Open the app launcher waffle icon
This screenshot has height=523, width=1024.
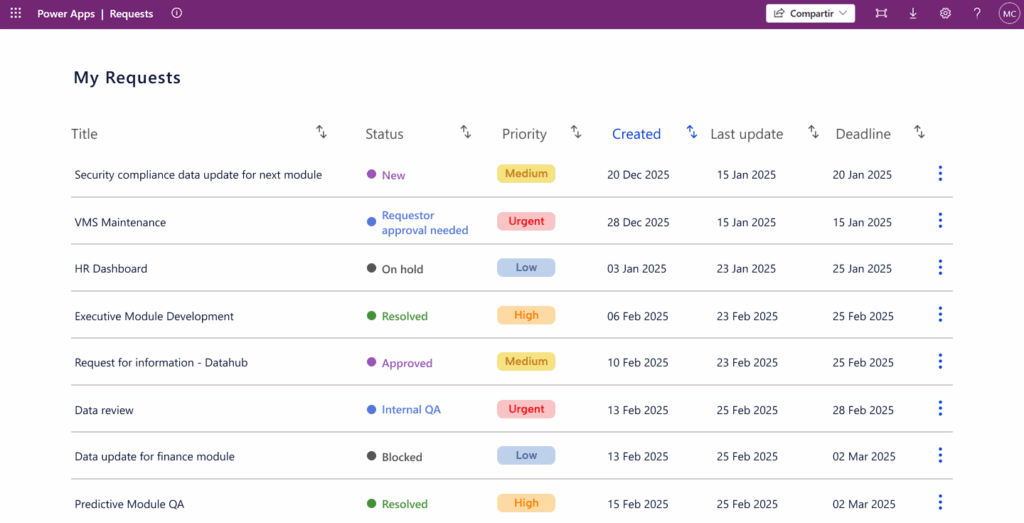(x=15, y=14)
